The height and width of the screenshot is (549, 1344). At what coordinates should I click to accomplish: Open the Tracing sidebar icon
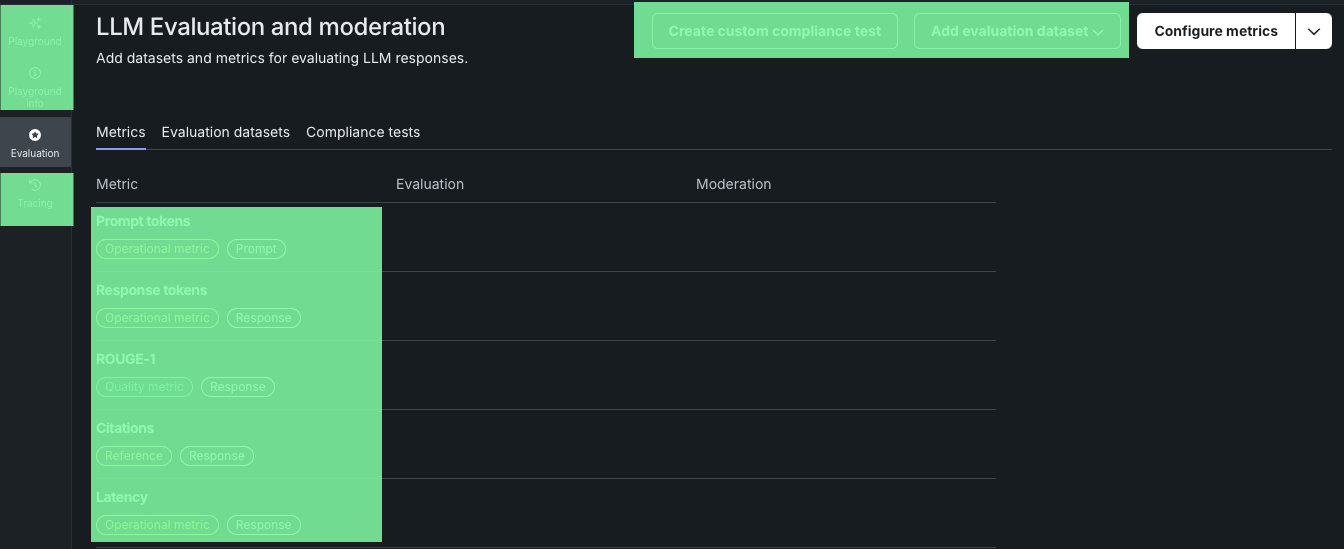click(35, 193)
